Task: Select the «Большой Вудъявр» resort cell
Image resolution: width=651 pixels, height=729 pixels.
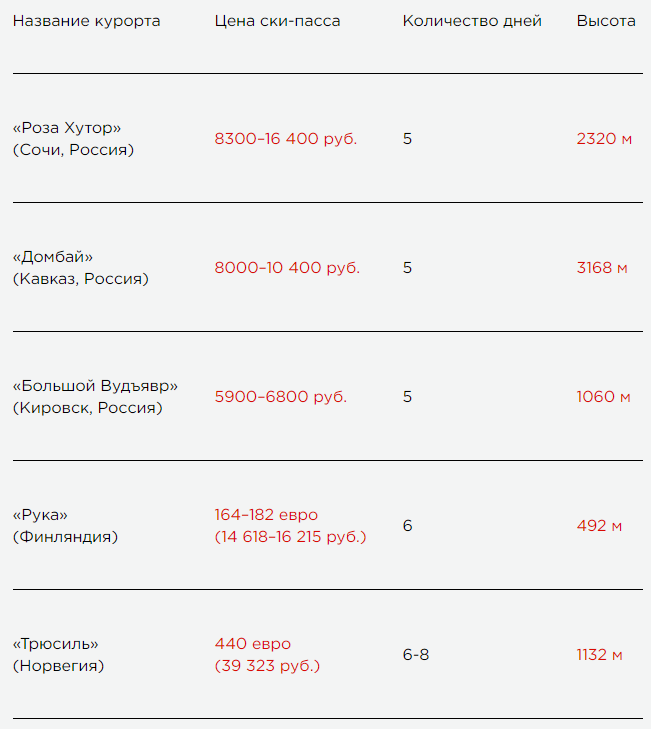Action: point(95,397)
